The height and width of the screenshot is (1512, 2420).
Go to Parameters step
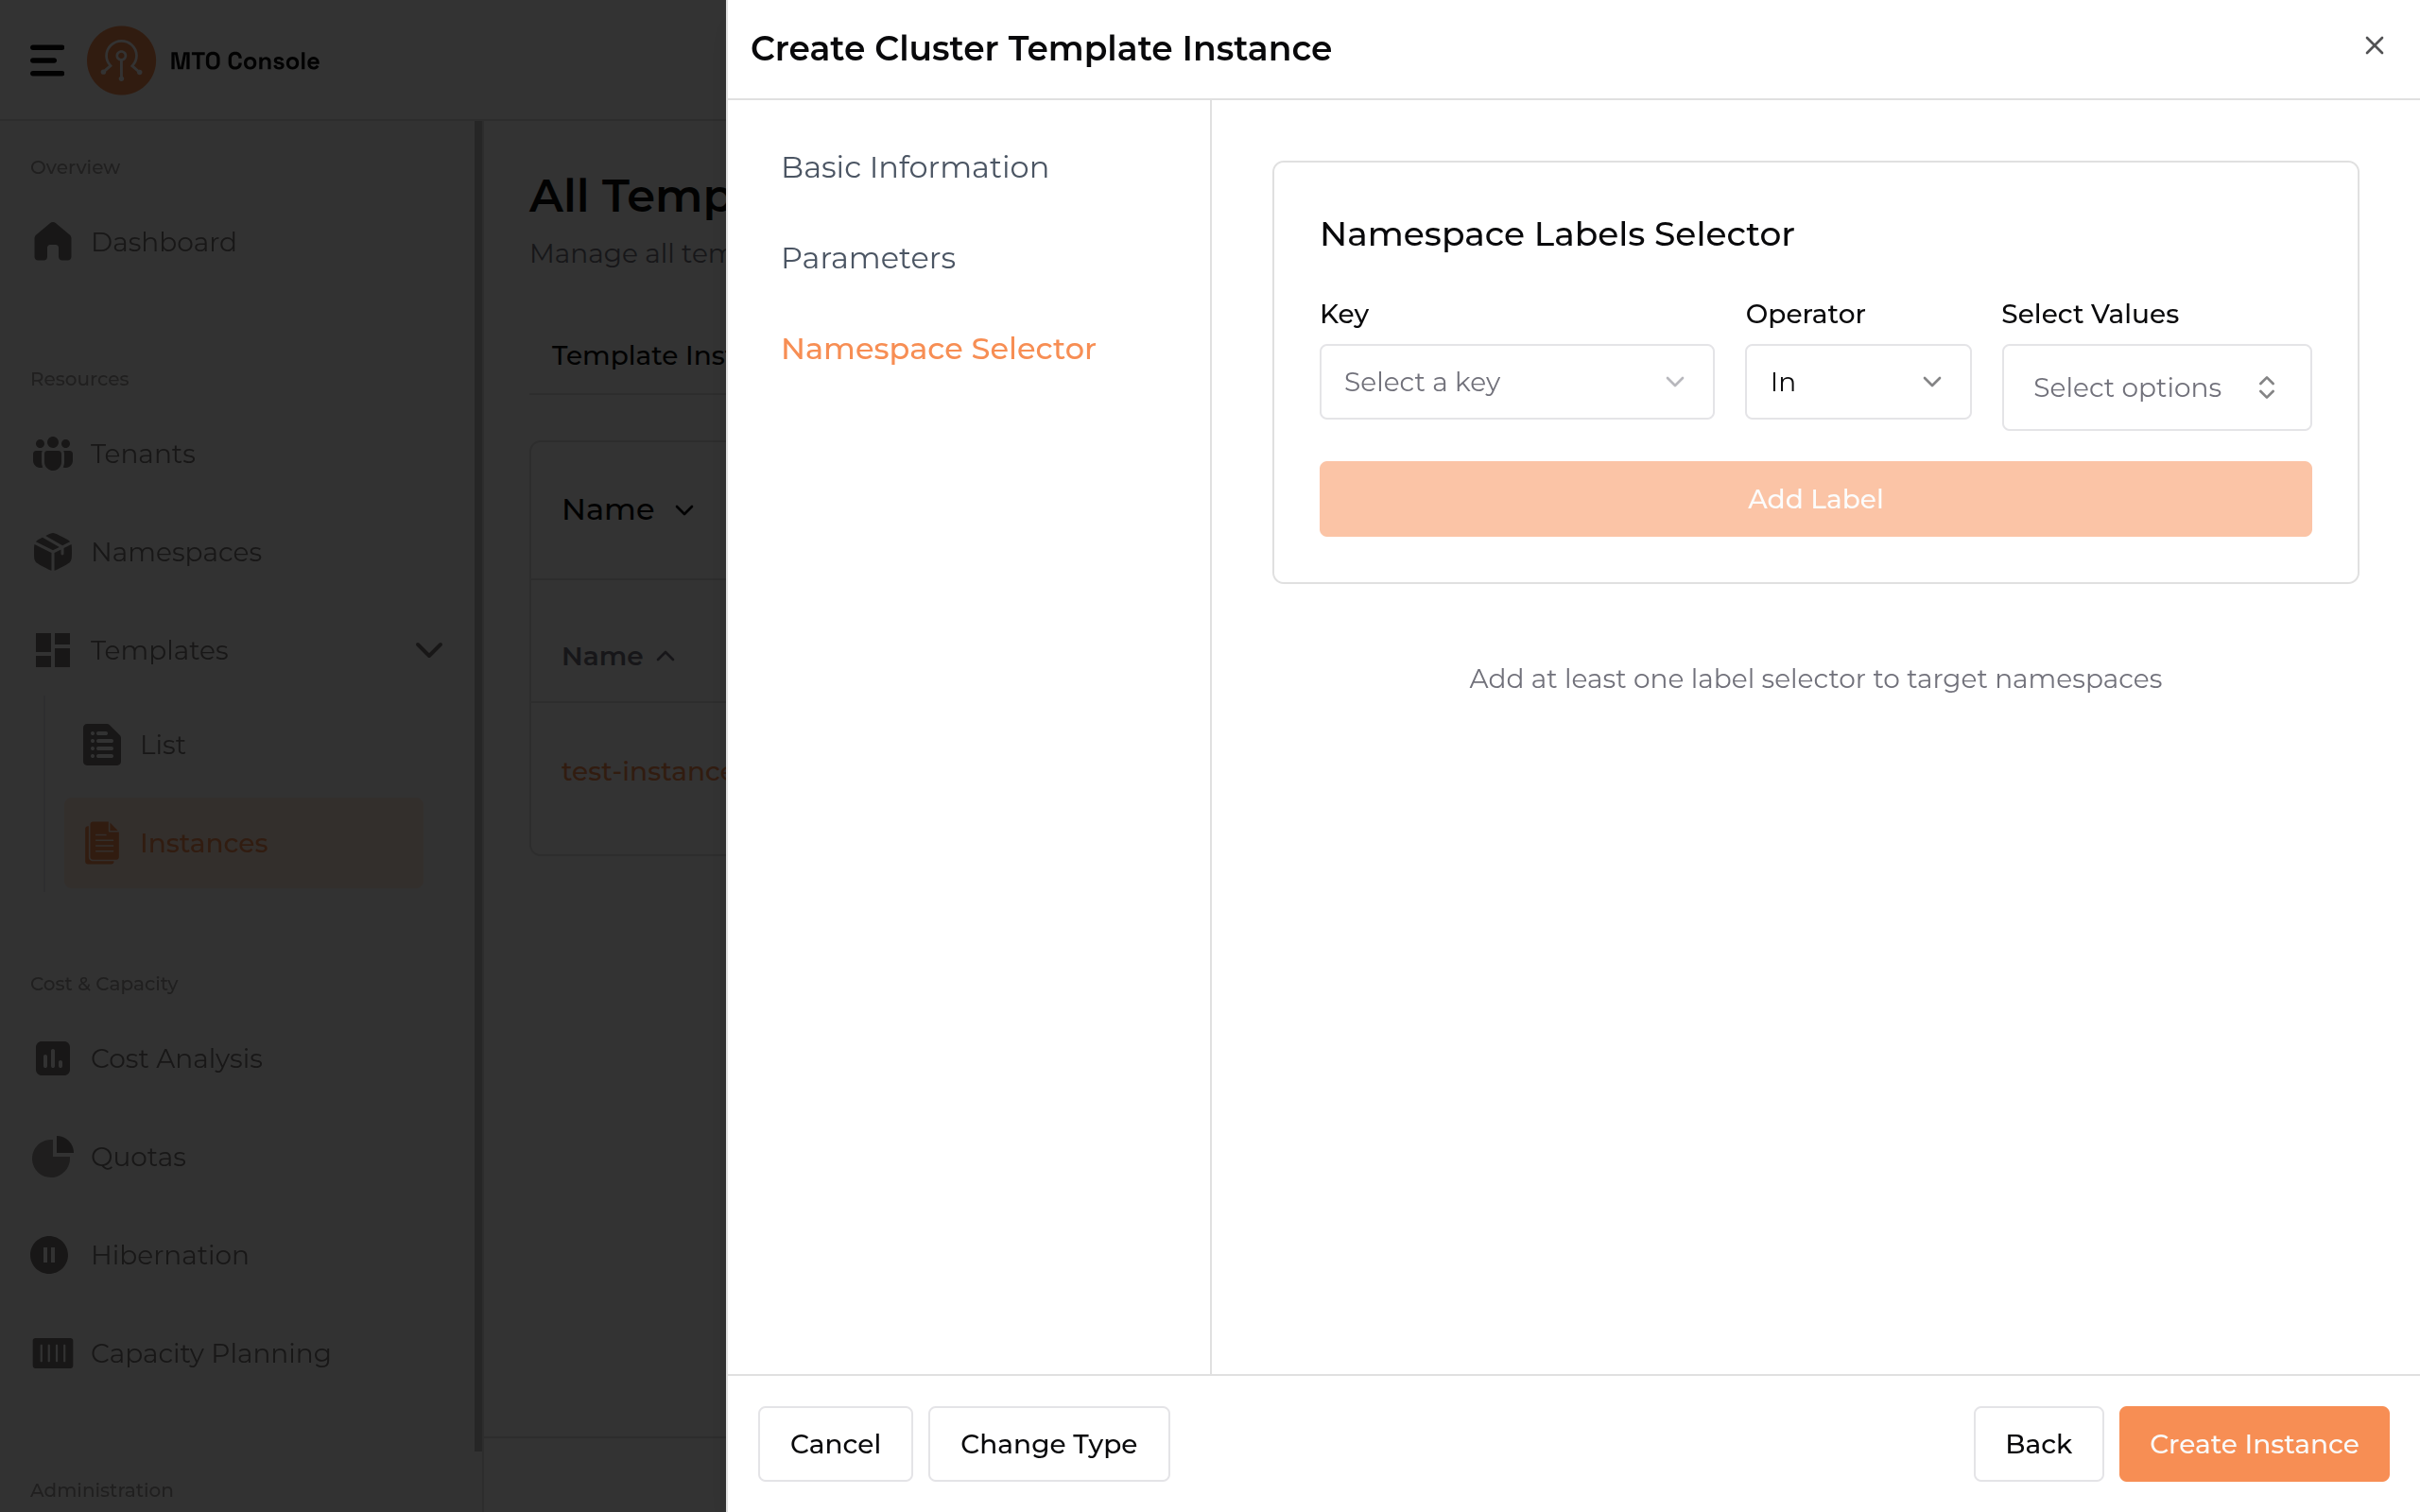867,258
